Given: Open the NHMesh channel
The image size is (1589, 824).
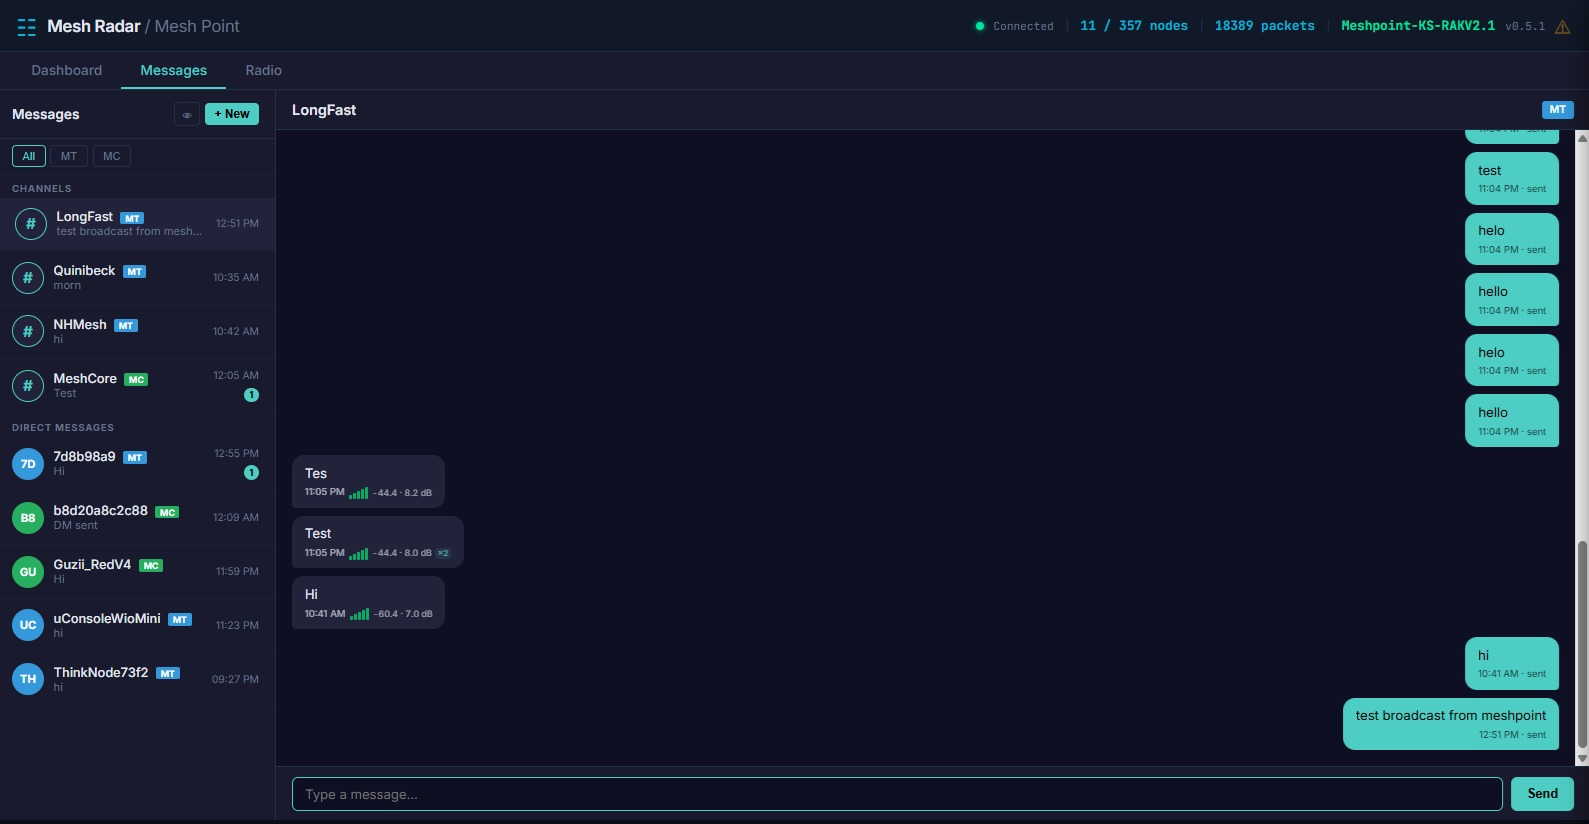Looking at the screenshot, I should (x=137, y=332).
